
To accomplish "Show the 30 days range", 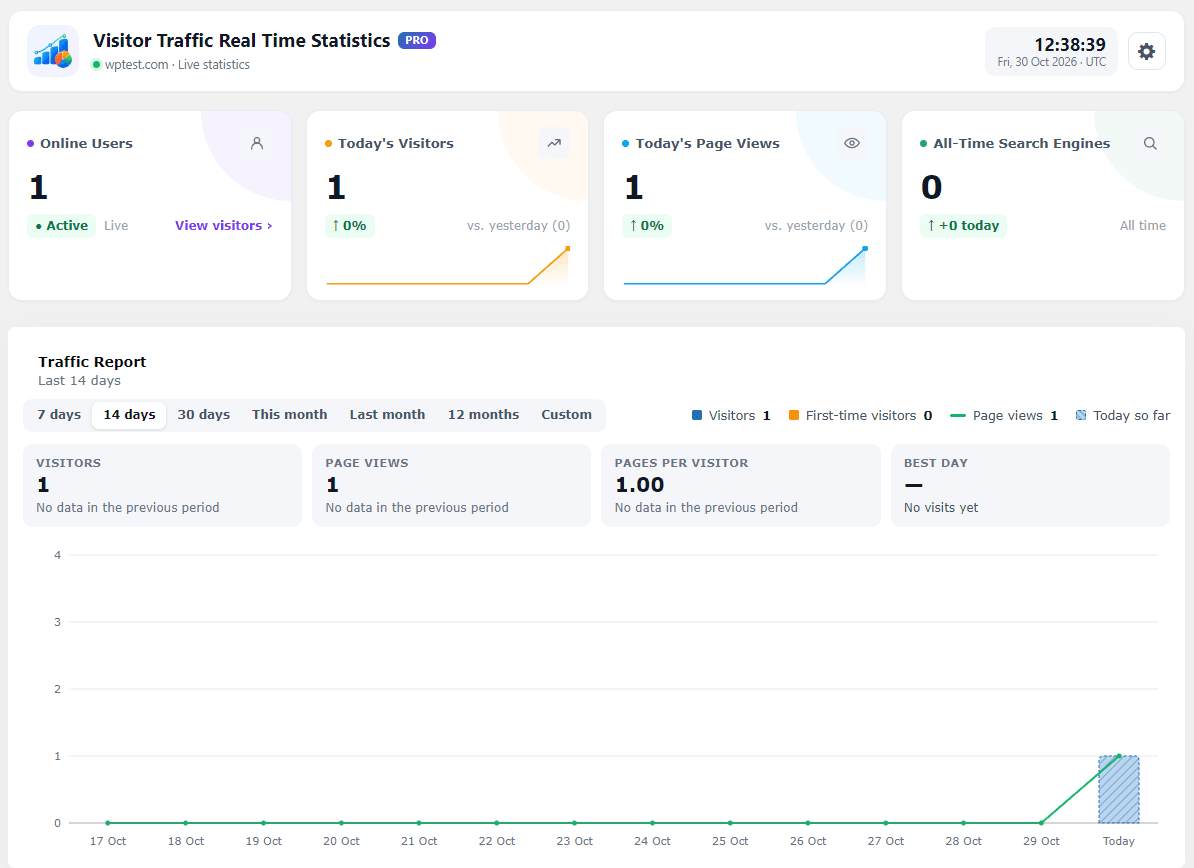I will [x=203, y=414].
